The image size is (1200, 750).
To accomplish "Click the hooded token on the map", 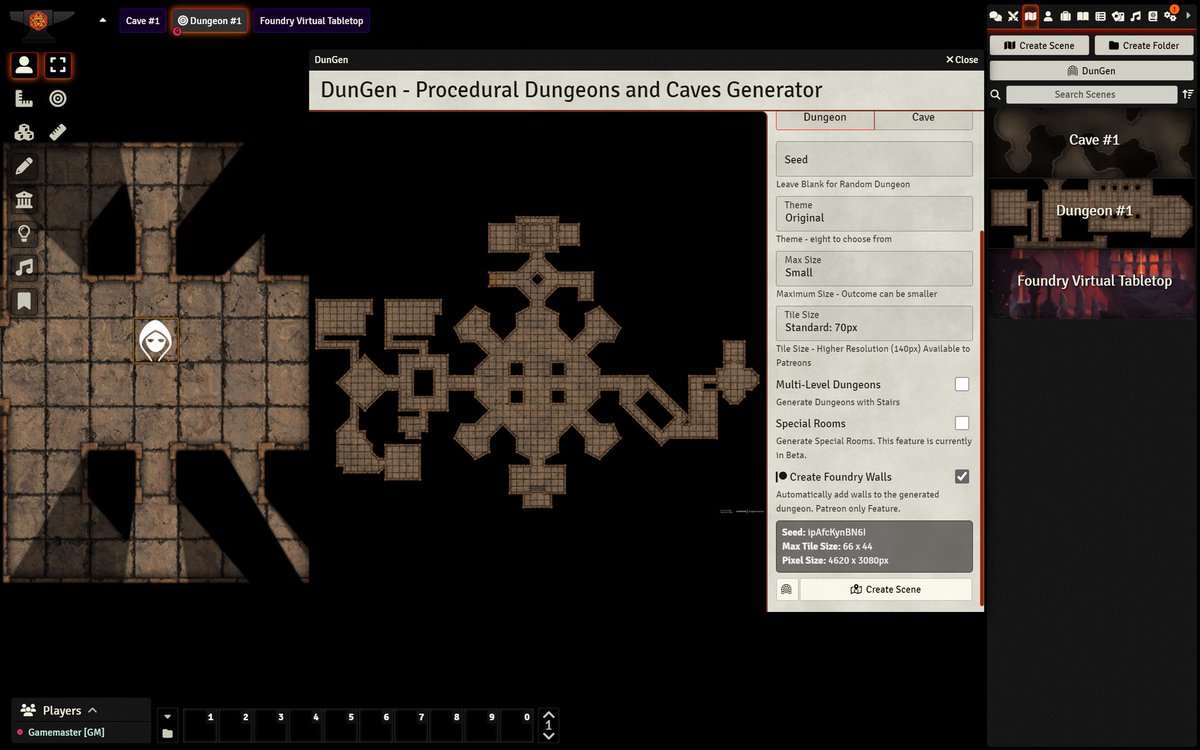I will tap(155, 340).
